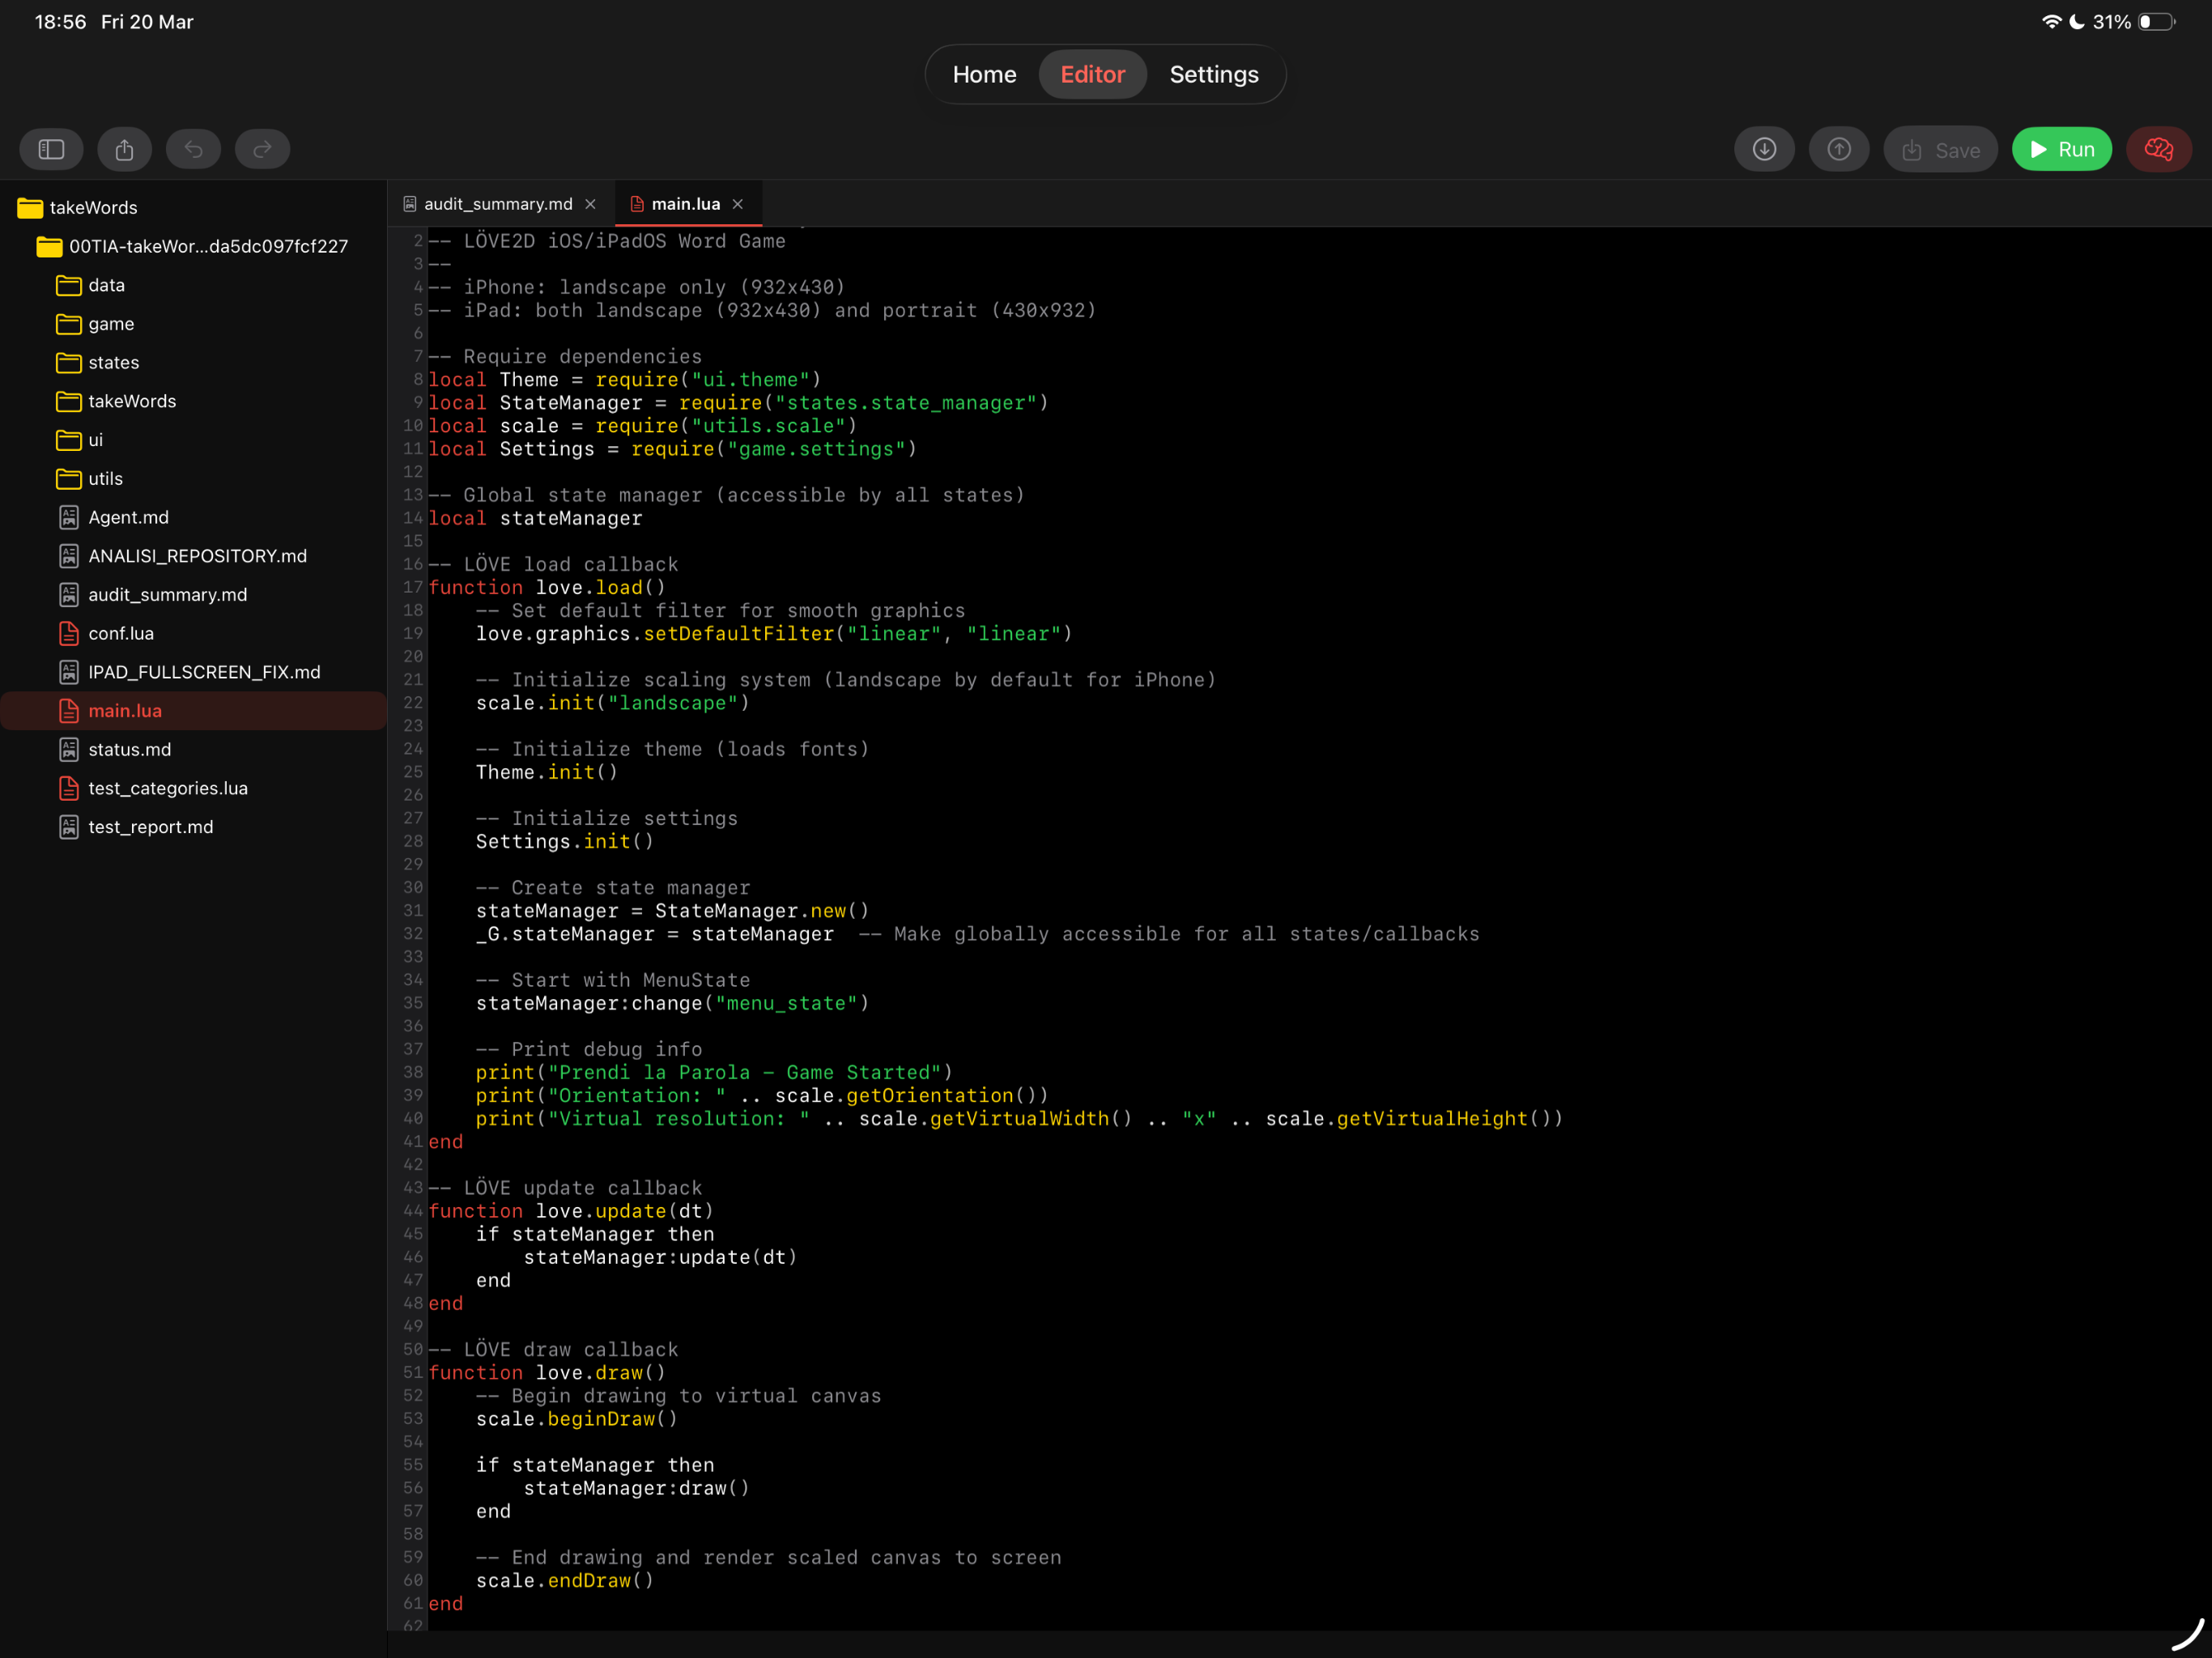The width and height of the screenshot is (2212, 1658).
Task: Open the Settings tab
Action: click(1214, 74)
